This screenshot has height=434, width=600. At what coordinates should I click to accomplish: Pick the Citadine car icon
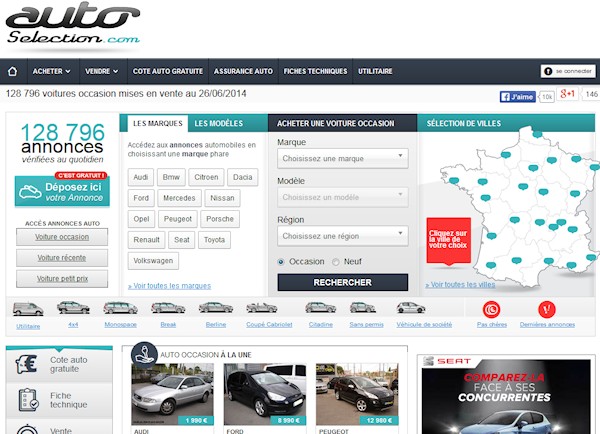pyautogui.click(x=321, y=307)
